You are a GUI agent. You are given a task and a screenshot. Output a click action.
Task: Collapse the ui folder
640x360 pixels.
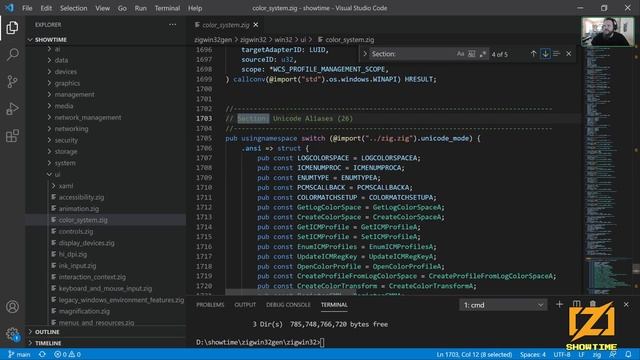tap(106, 174)
